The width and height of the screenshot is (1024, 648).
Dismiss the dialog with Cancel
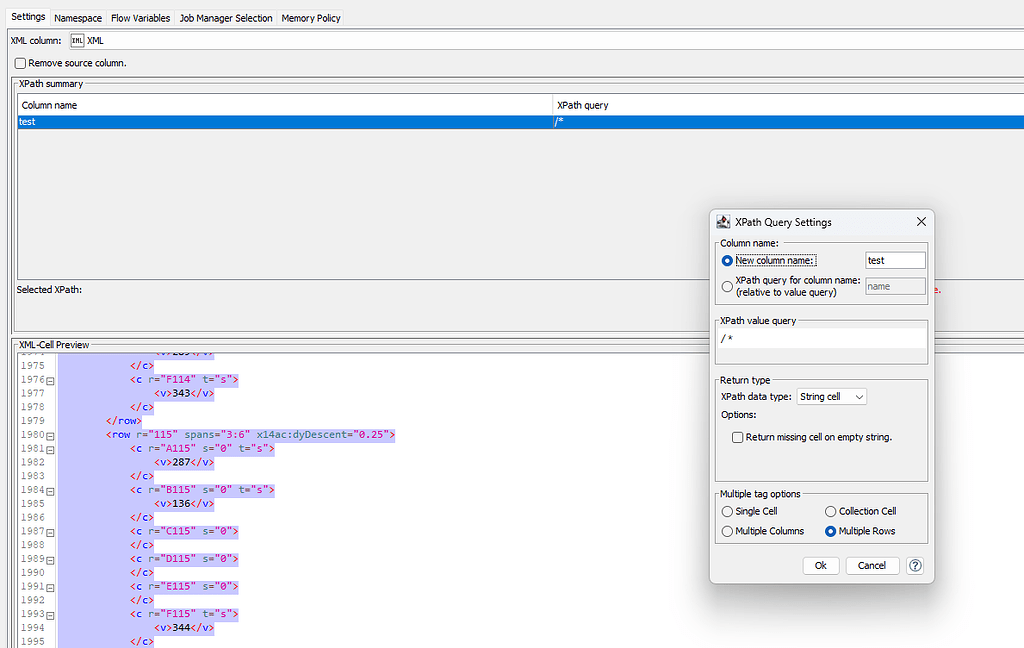[872, 565]
